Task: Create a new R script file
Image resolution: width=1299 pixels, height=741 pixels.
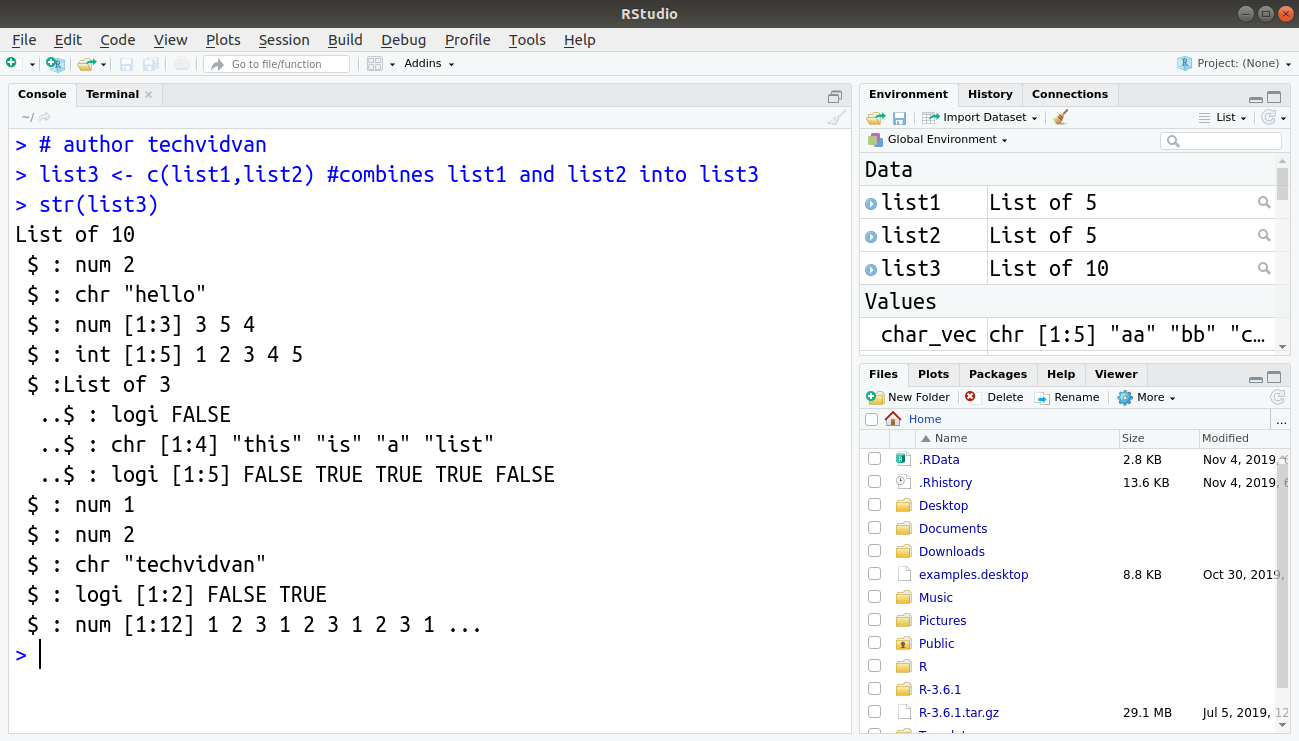Action: pyautogui.click(x=16, y=63)
